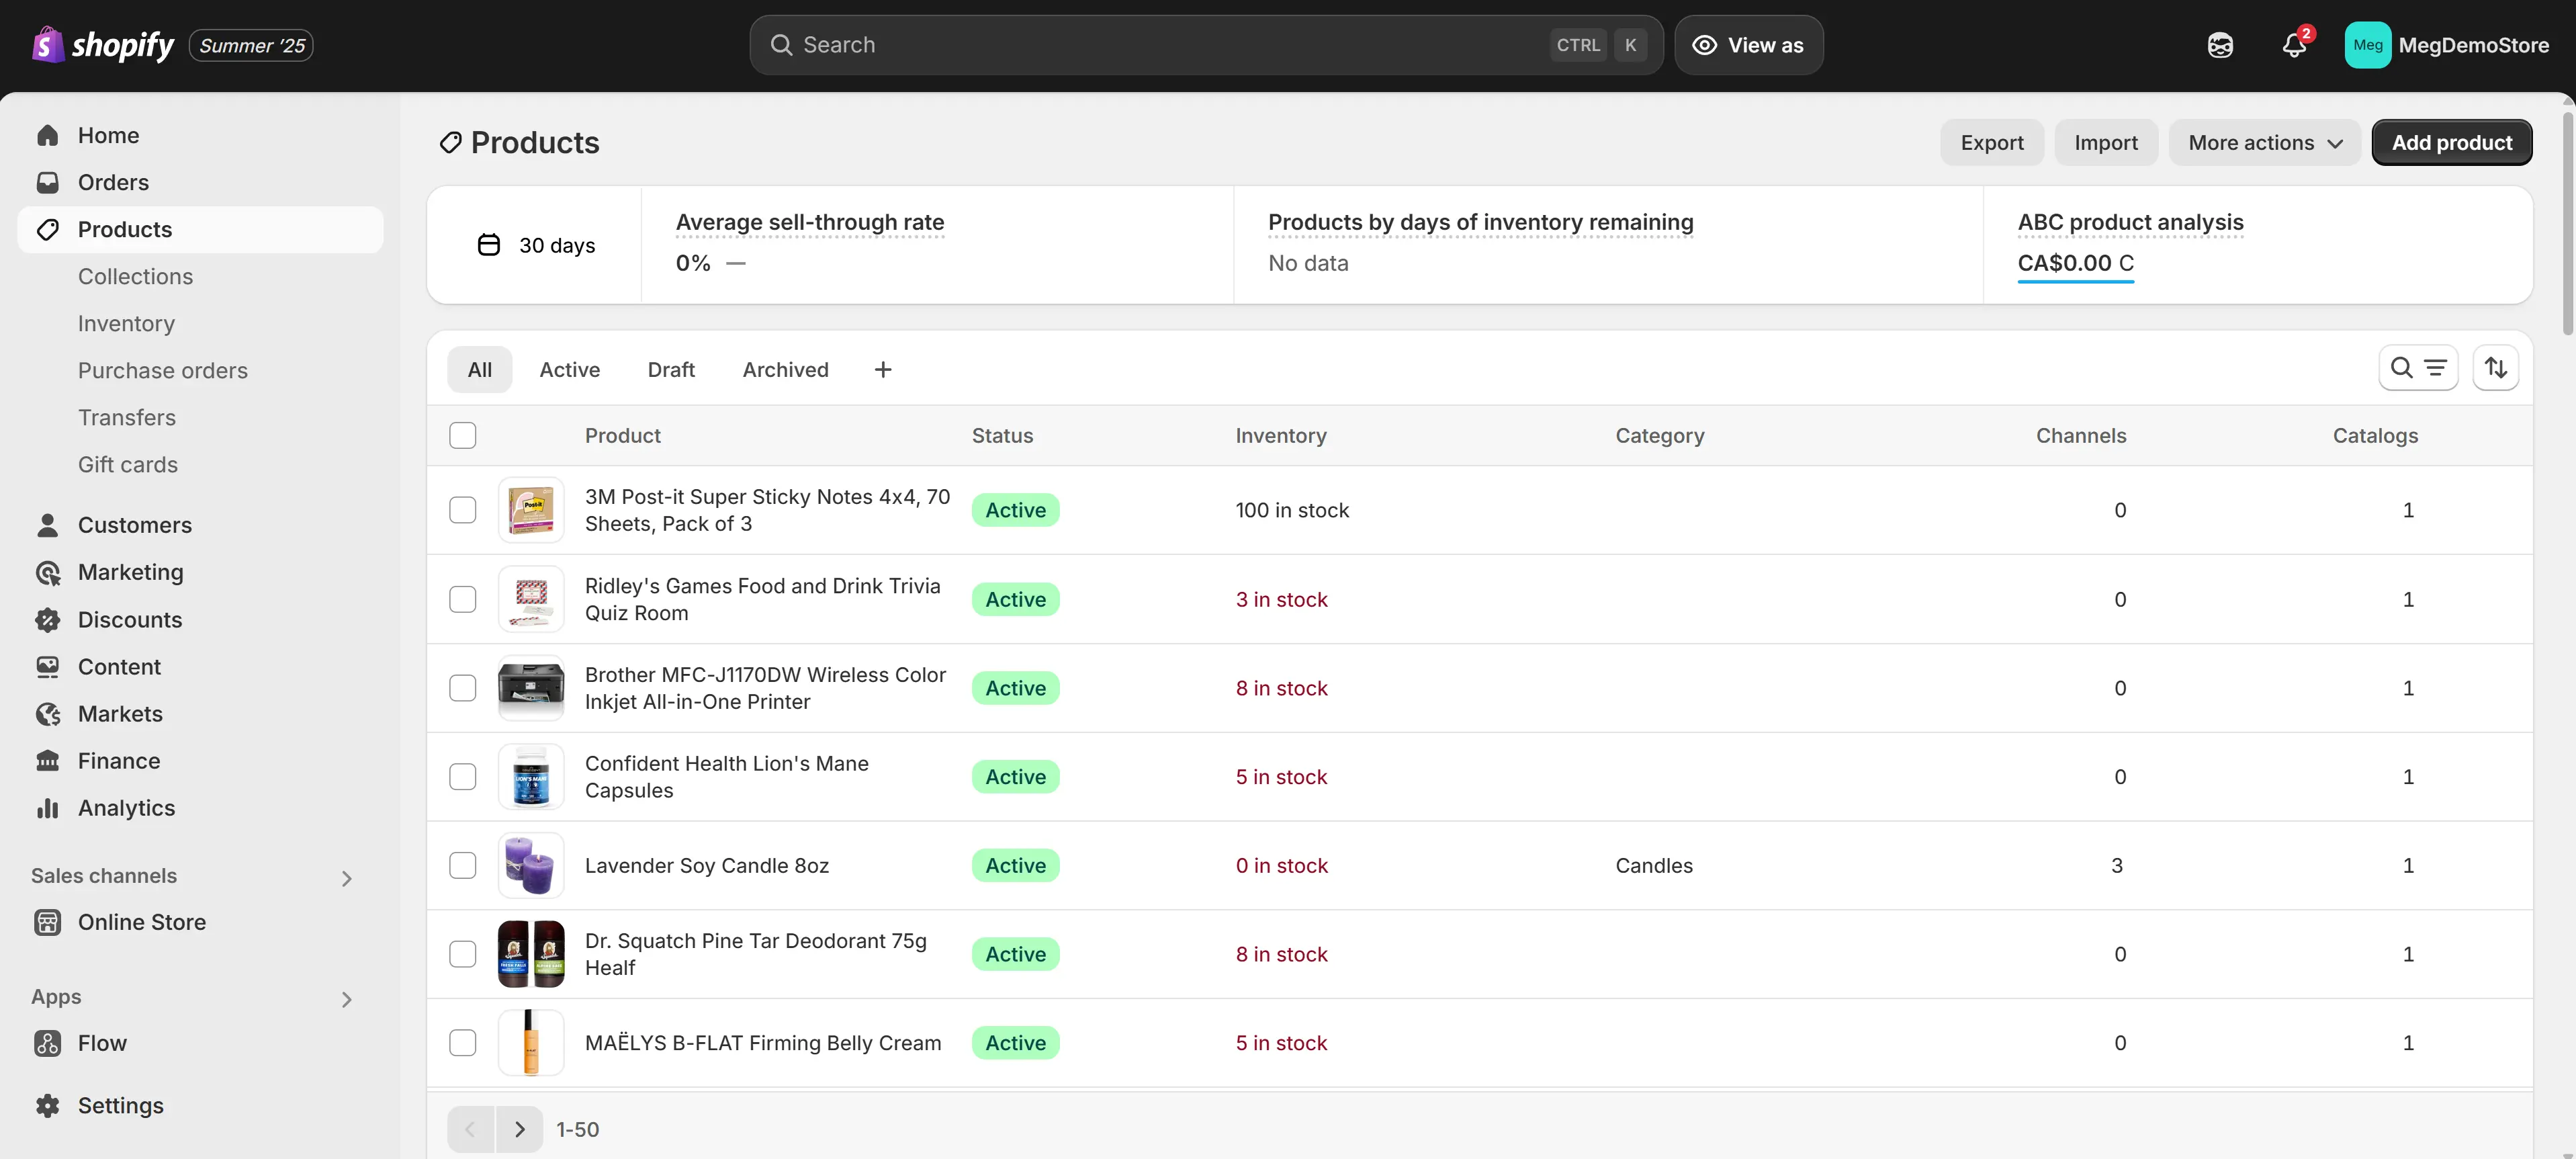
Task: Open the 30 days date picker
Action: [536, 245]
